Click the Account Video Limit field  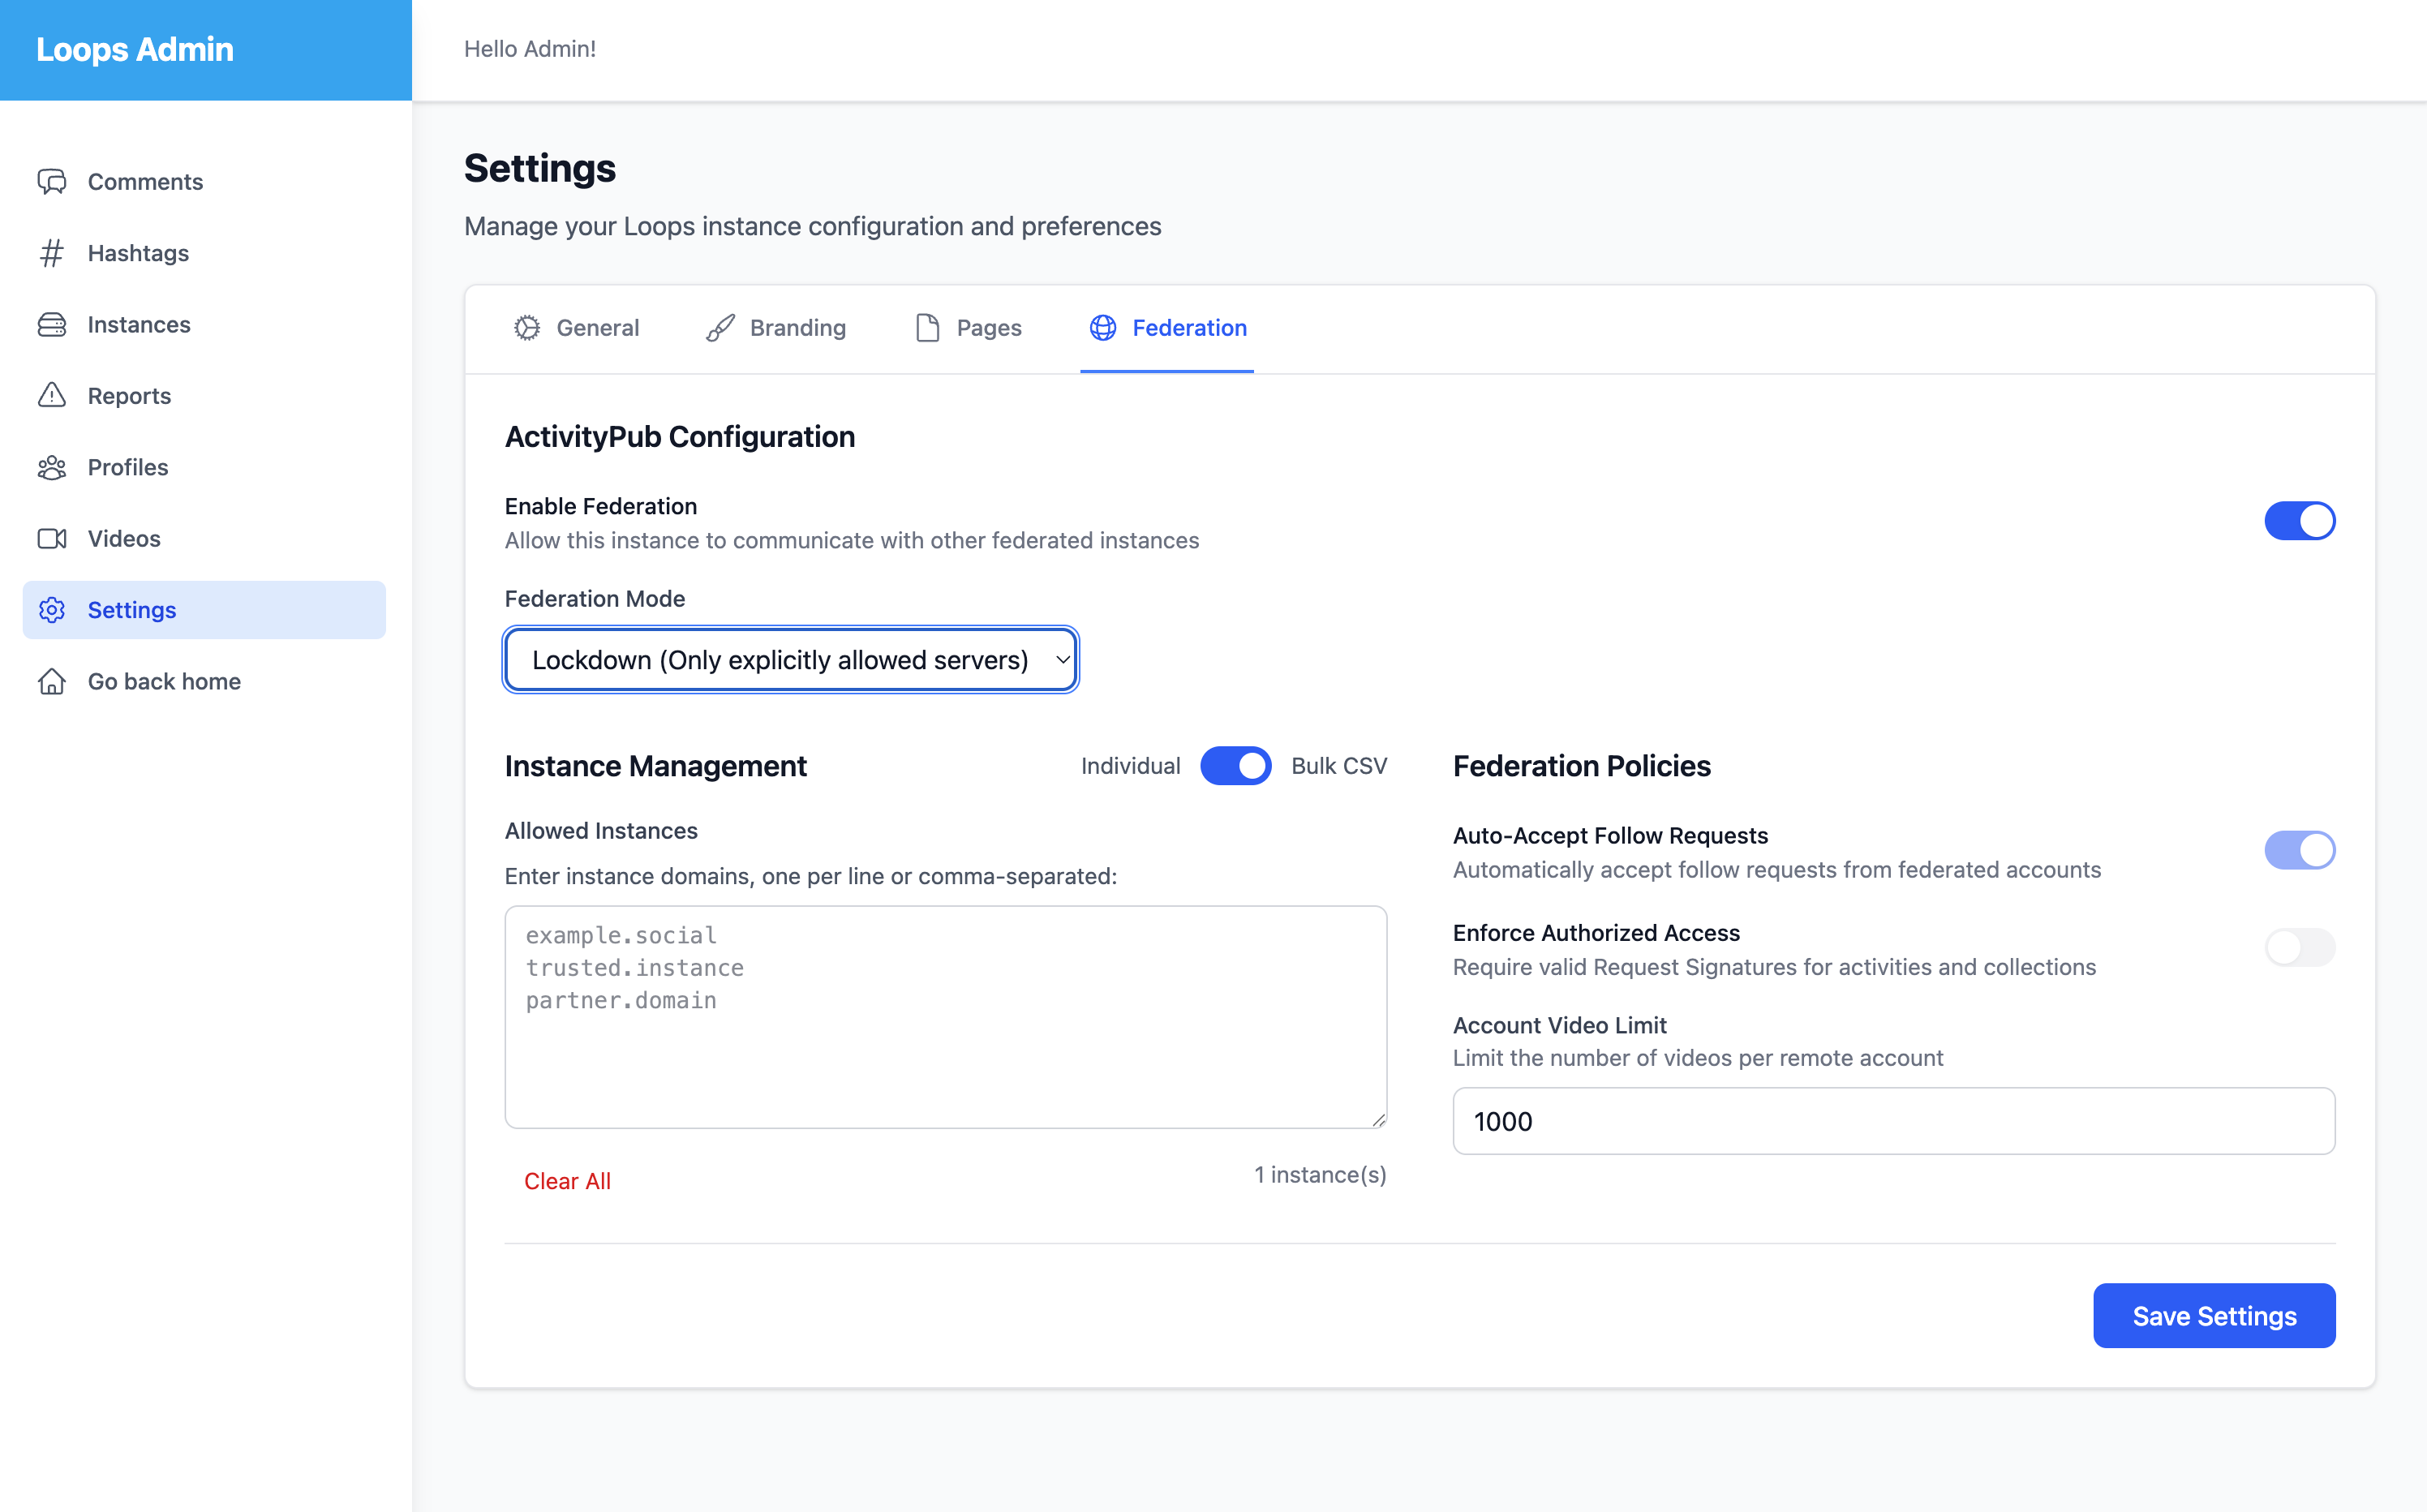[1893, 1121]
